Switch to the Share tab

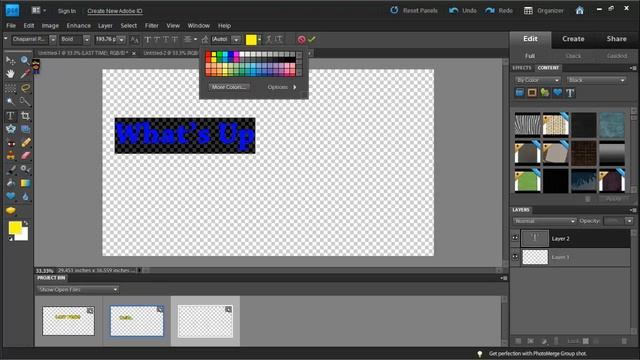coord(616,39)
